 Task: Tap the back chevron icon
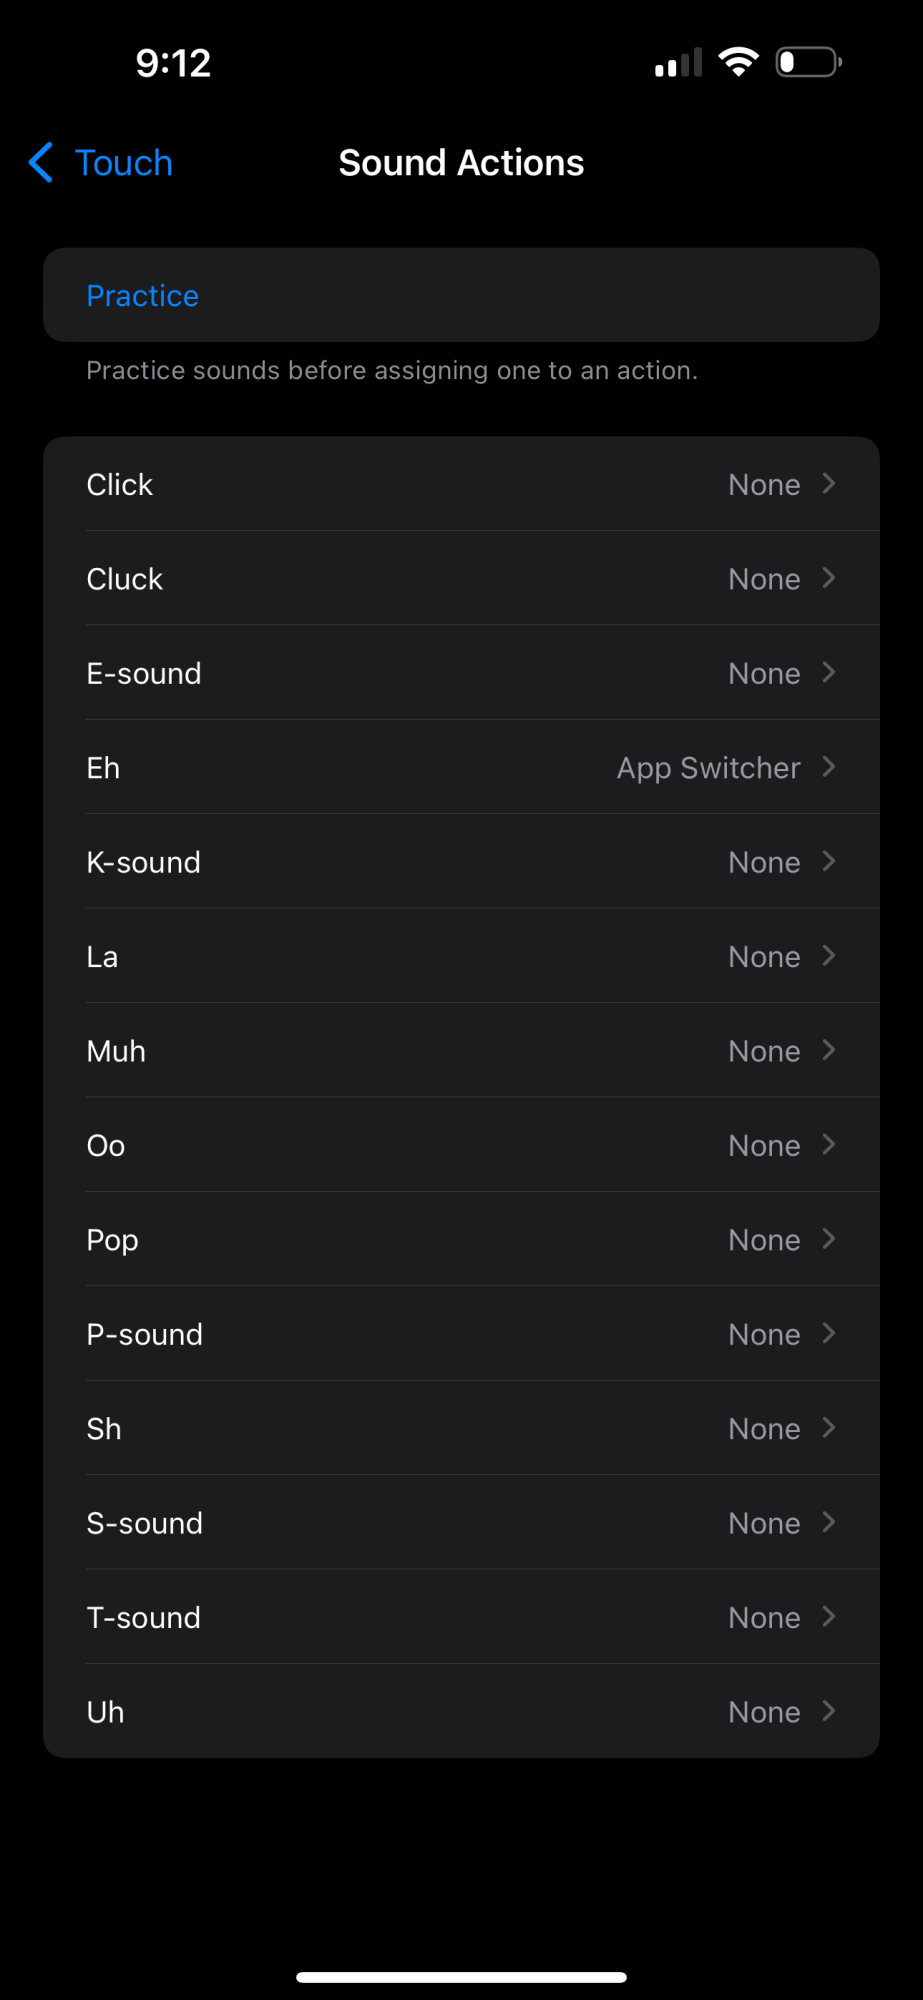tap(41, 163)
